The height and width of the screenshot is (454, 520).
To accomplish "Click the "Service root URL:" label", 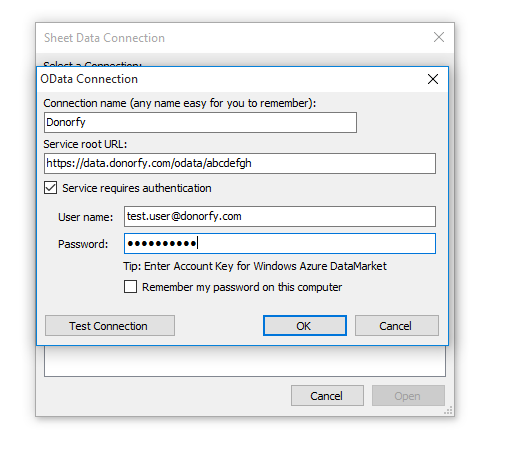I will click(x=85, y=144).
